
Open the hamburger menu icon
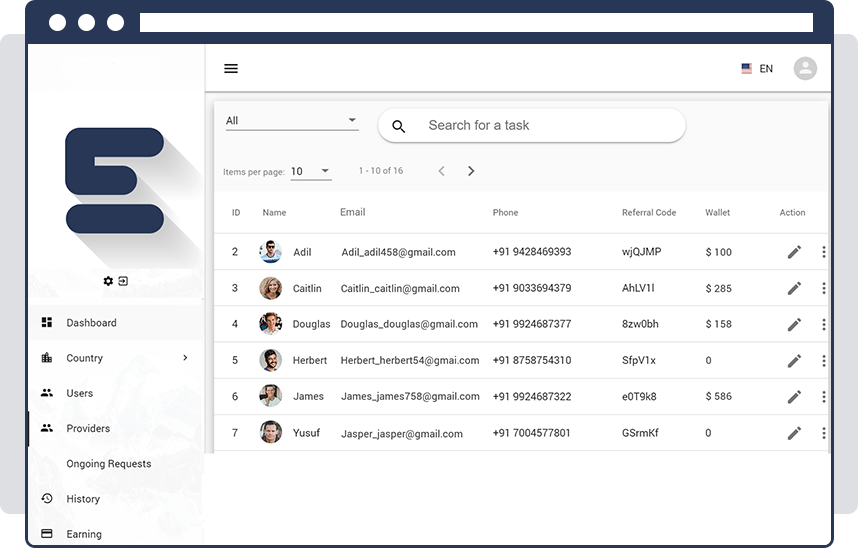[x=231, y=68]
